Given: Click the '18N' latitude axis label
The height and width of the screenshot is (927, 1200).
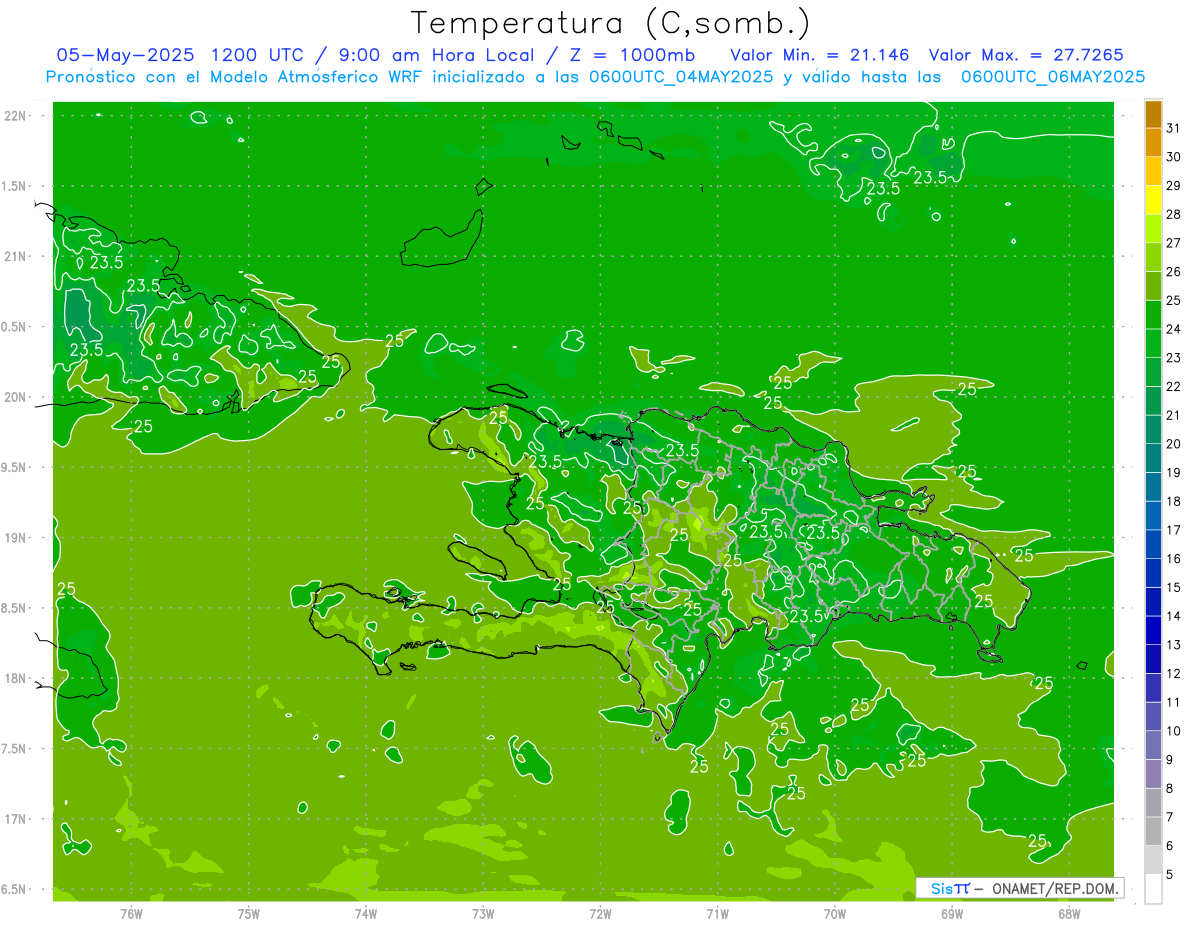Looking at the screenshot, I should pos(15,679).
